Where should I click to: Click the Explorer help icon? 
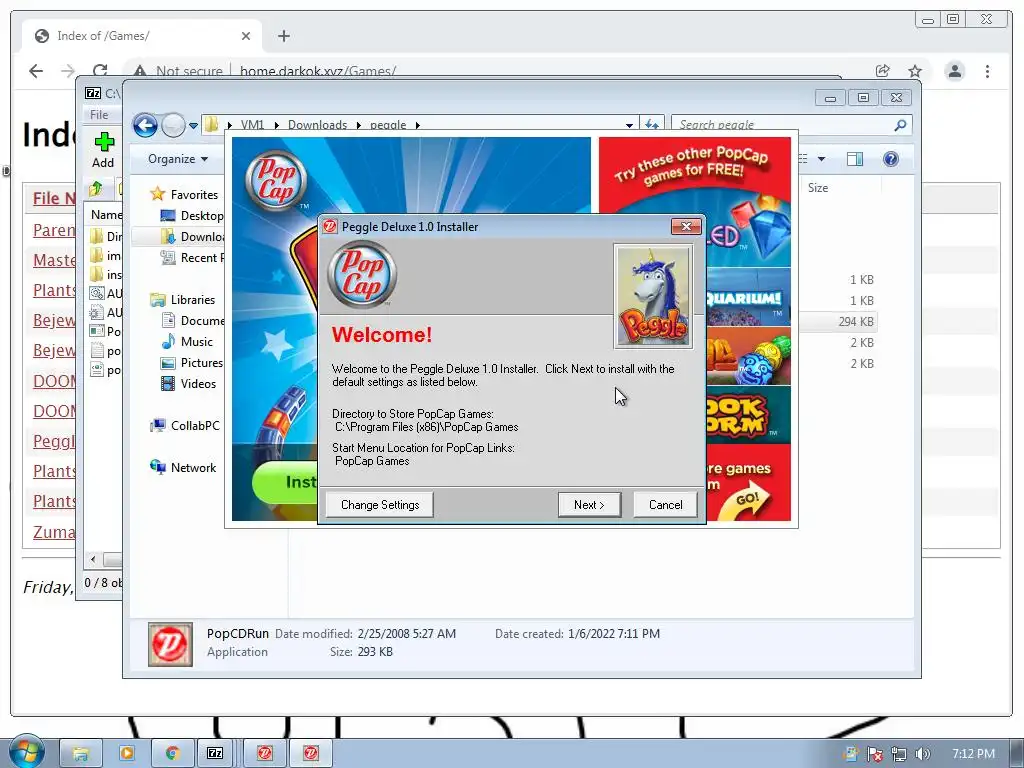(x=890, y=159)
